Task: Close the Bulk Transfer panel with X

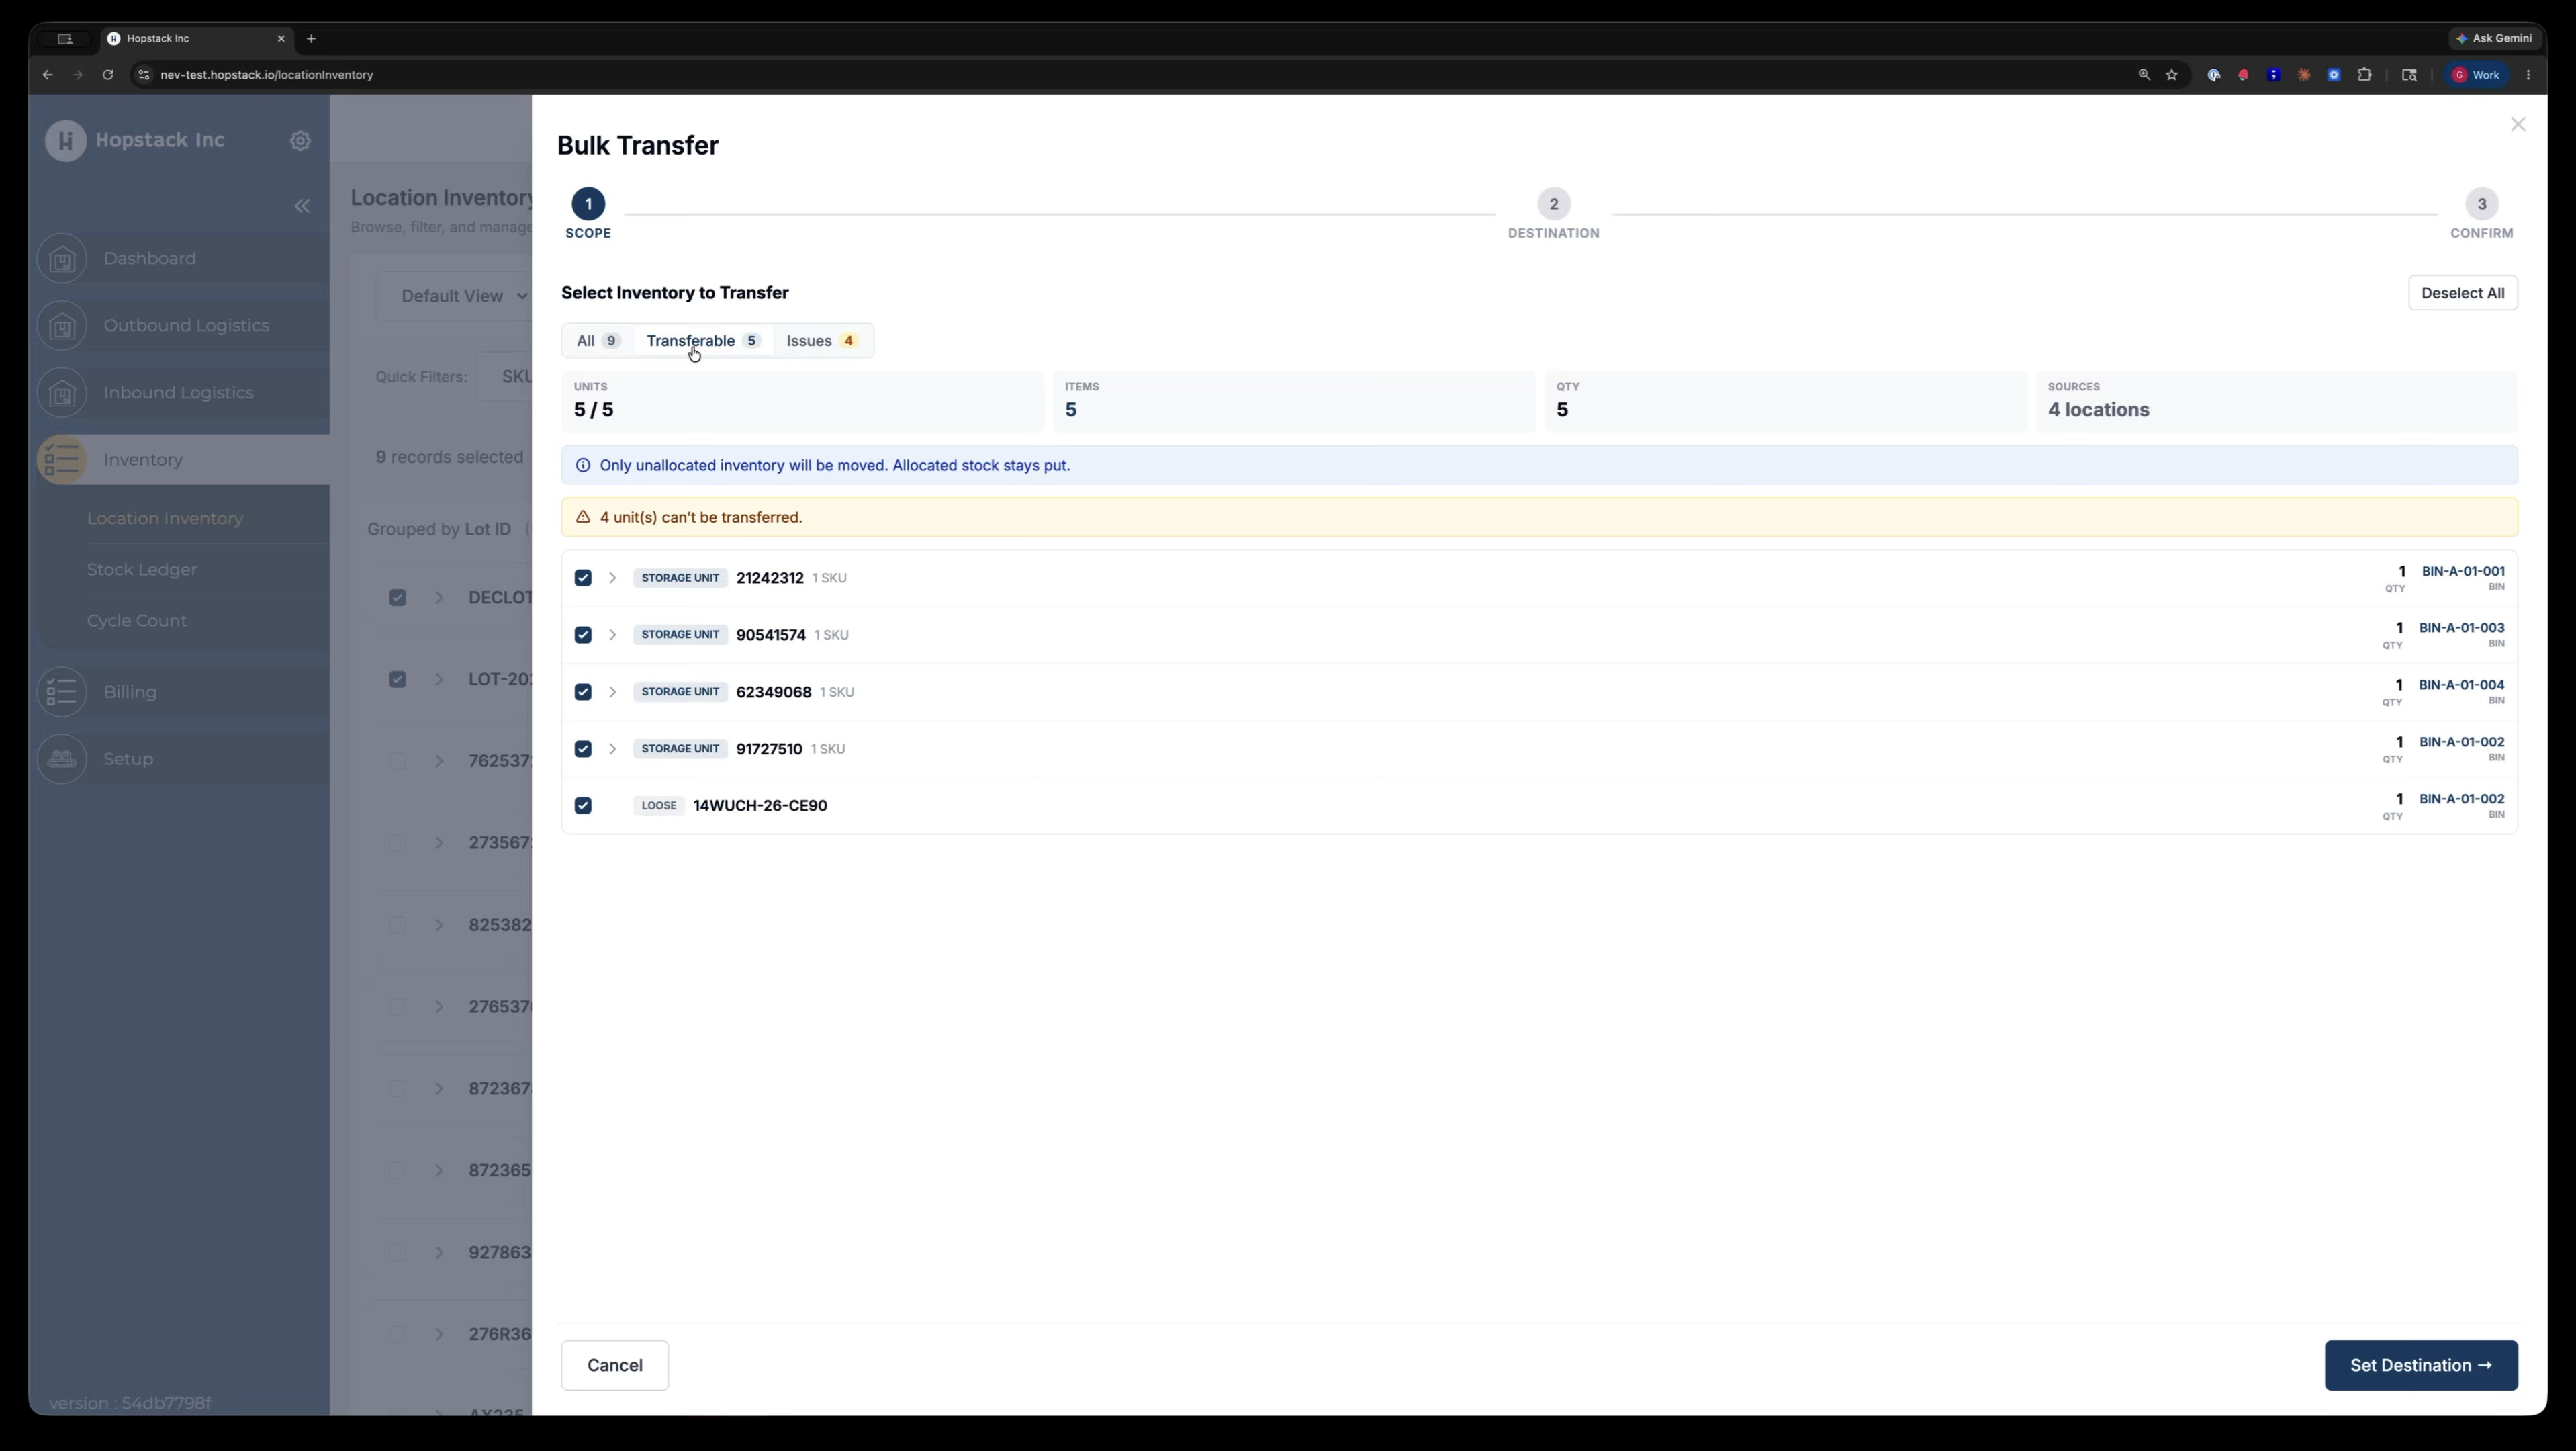Action: coord(2518,124)
